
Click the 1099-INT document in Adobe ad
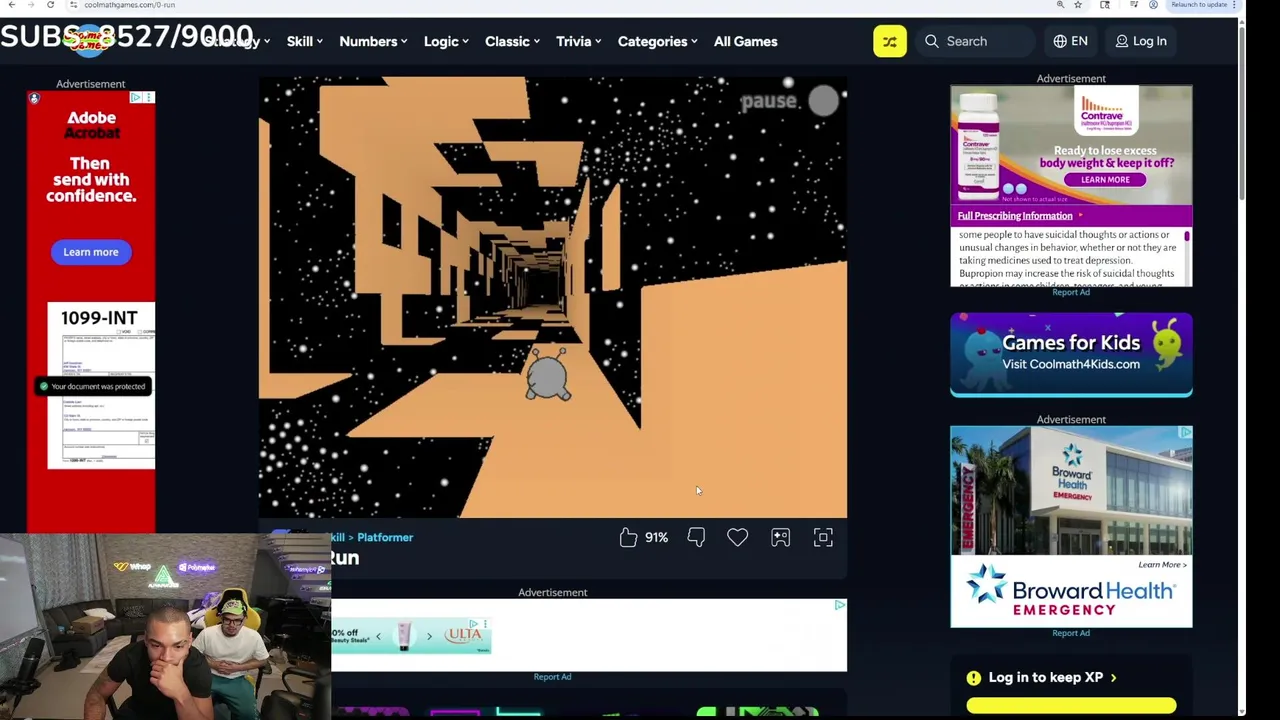point(101,385)
